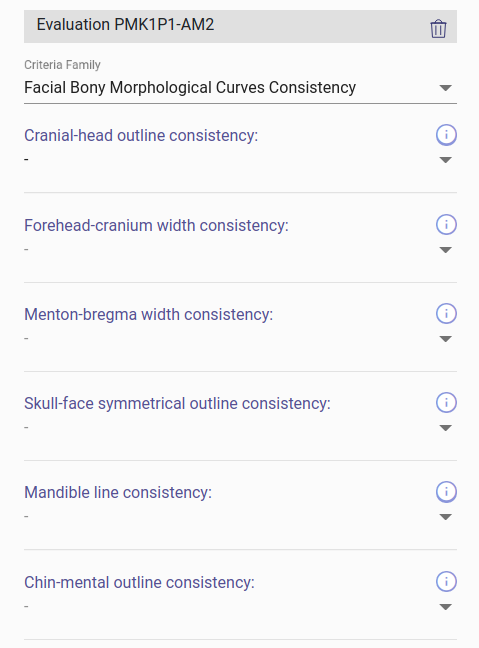Show info for Skull-face symmetrical outline consistency
Screen dimensions: 479x648
(x=446, y=403)
